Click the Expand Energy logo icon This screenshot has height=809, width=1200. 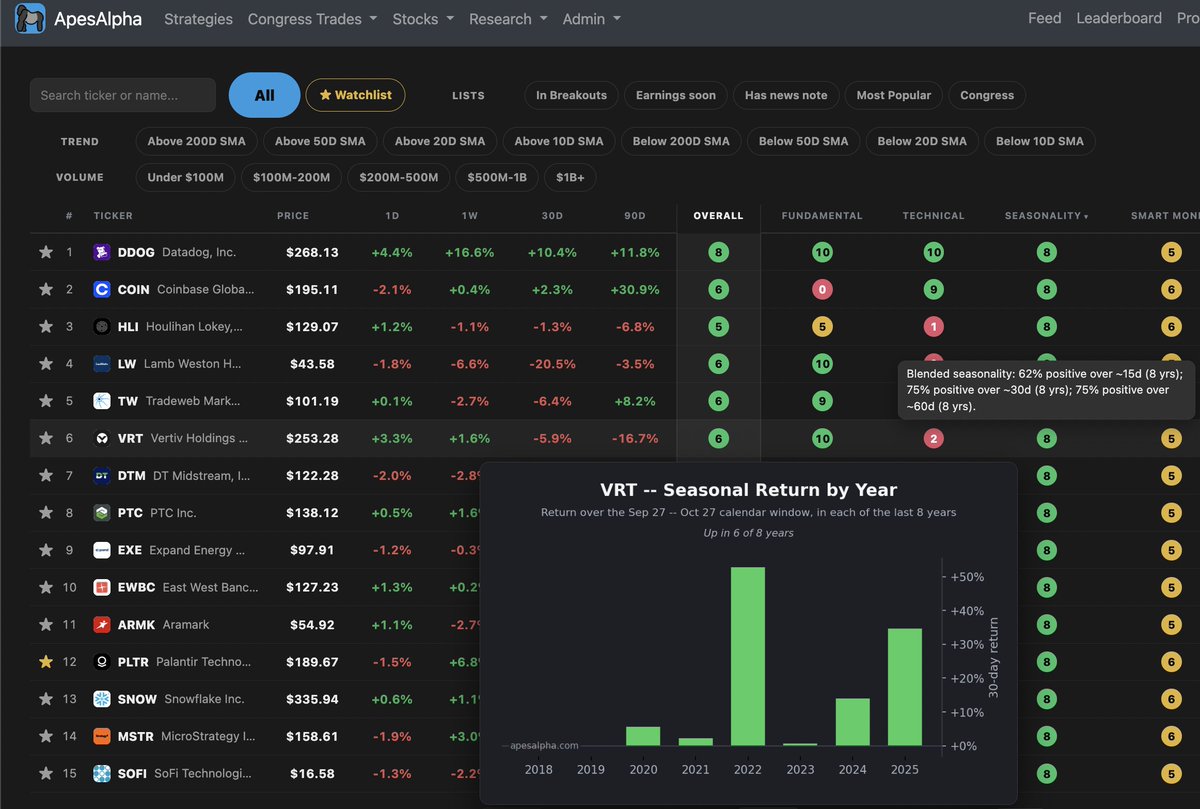[101, 550]
